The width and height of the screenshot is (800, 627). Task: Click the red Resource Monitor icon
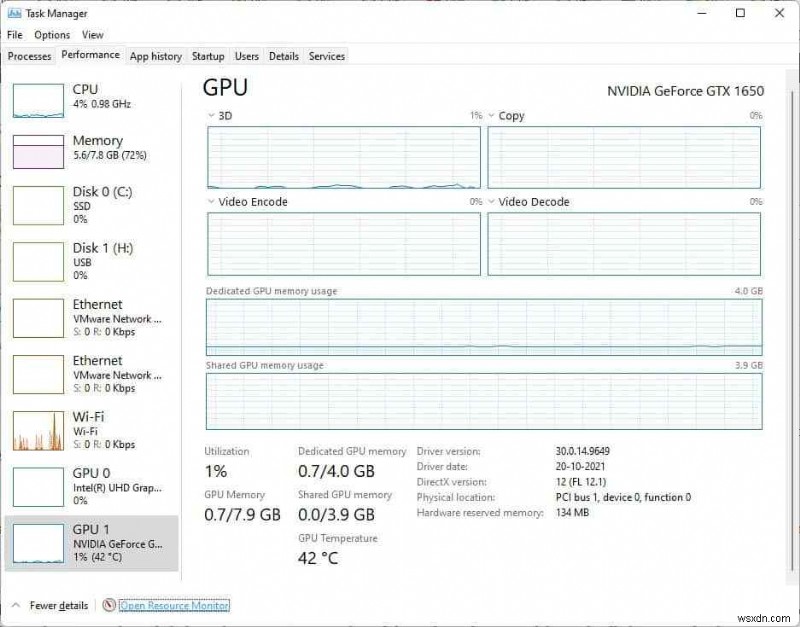pyautogui.click(x=107, y=605)
